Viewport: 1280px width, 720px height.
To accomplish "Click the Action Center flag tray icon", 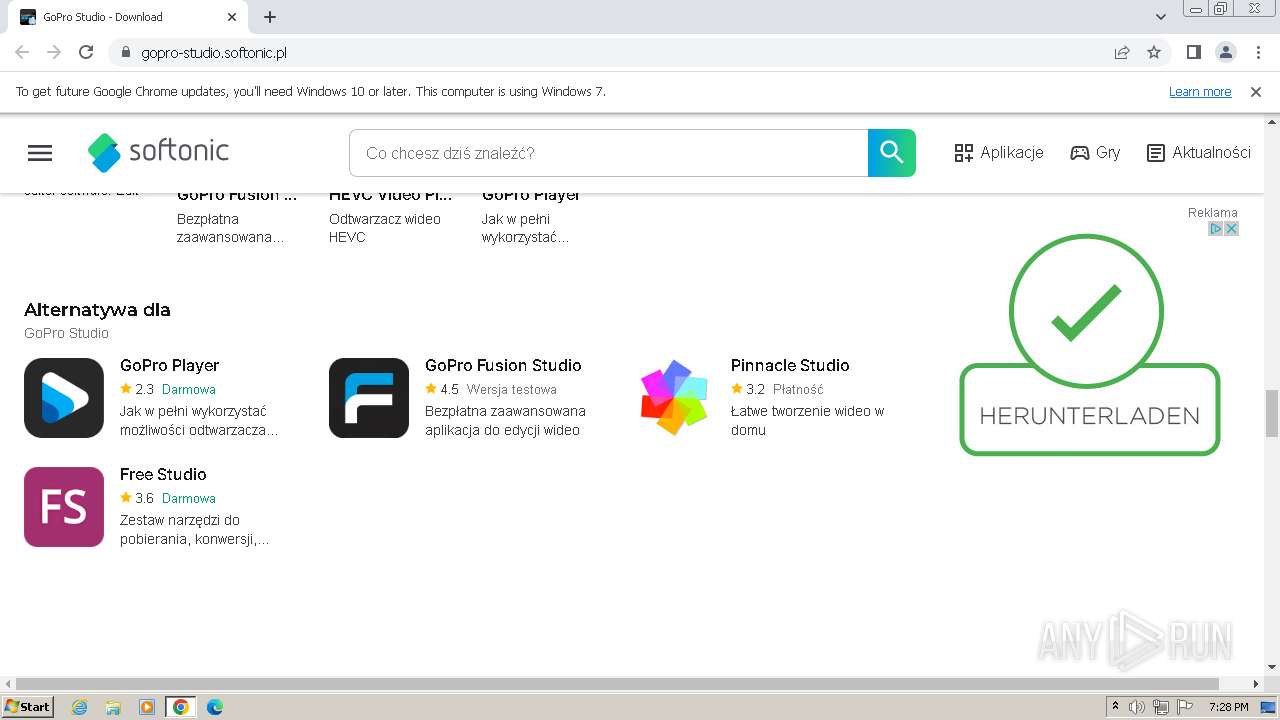I will (1185, 707).
